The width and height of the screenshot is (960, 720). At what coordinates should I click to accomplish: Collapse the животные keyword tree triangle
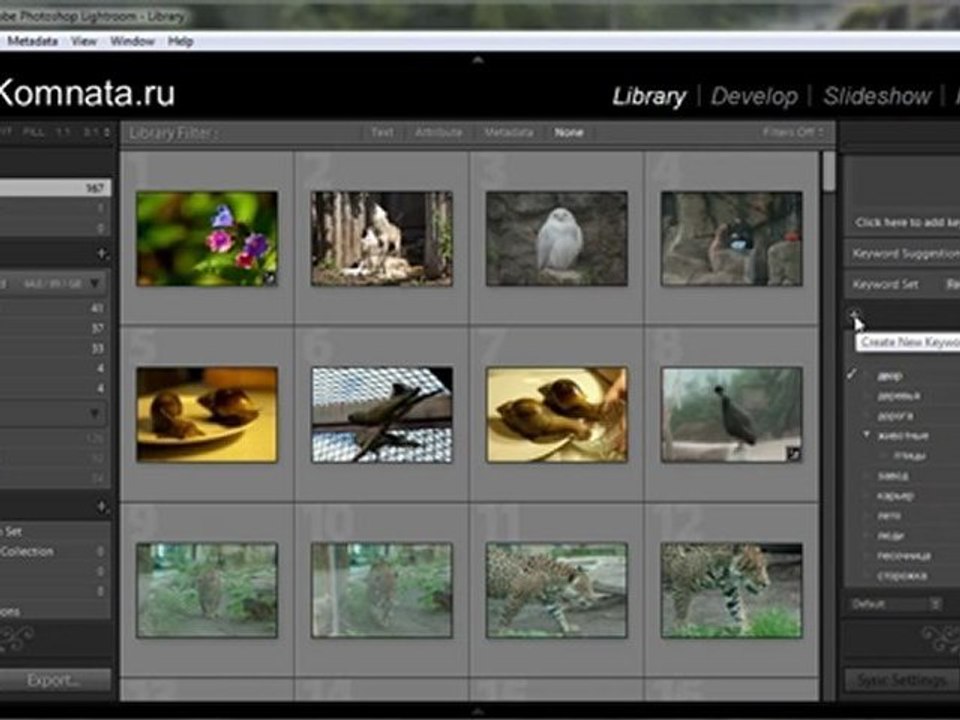click(x=866, y=434)
